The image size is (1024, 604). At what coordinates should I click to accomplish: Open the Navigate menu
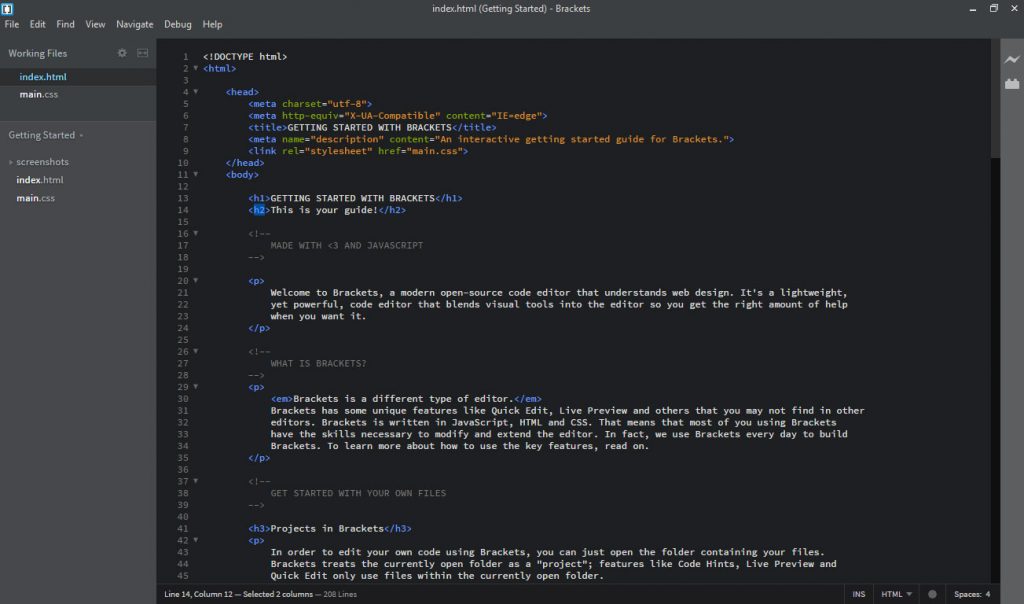tap(135, 24)
